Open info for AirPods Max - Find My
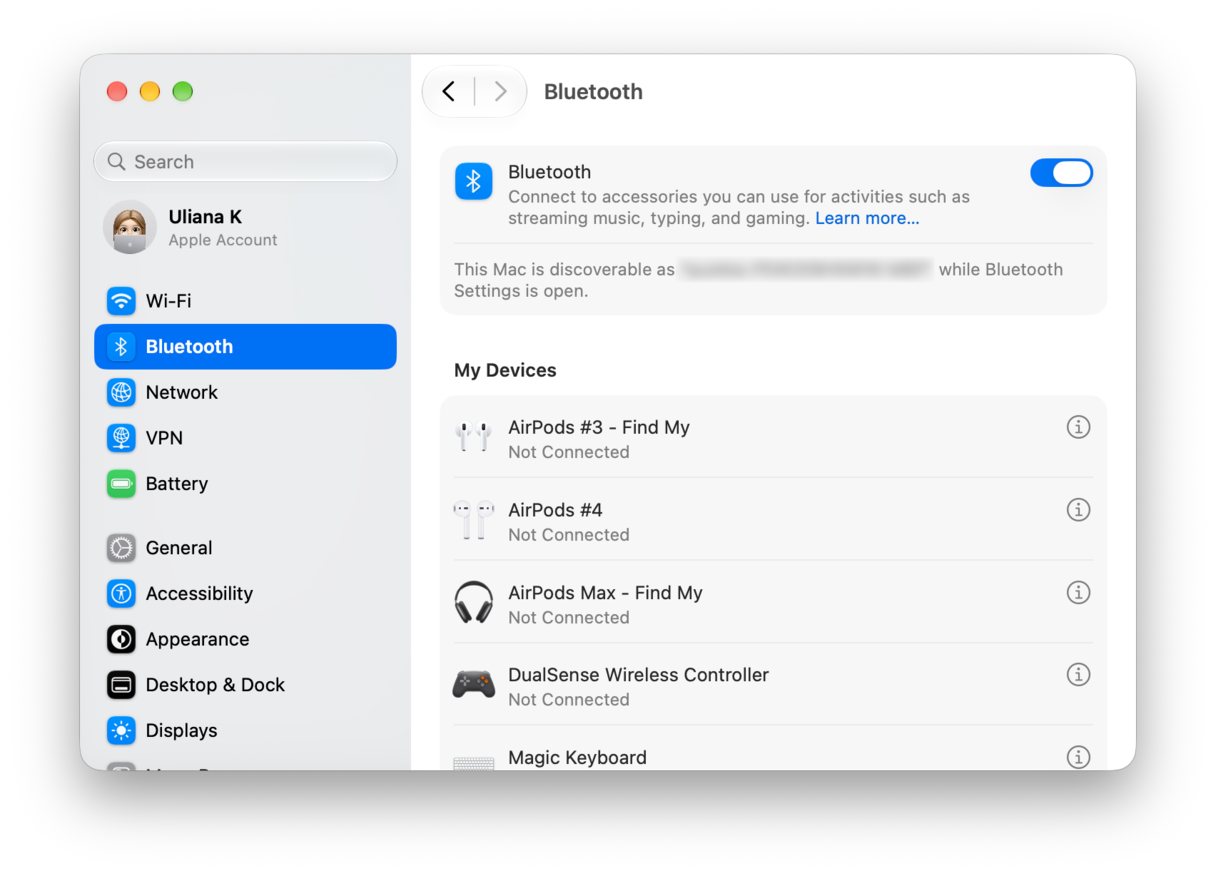The height and width of the screenshot is (876, 1216). (x=1078, y=593)
